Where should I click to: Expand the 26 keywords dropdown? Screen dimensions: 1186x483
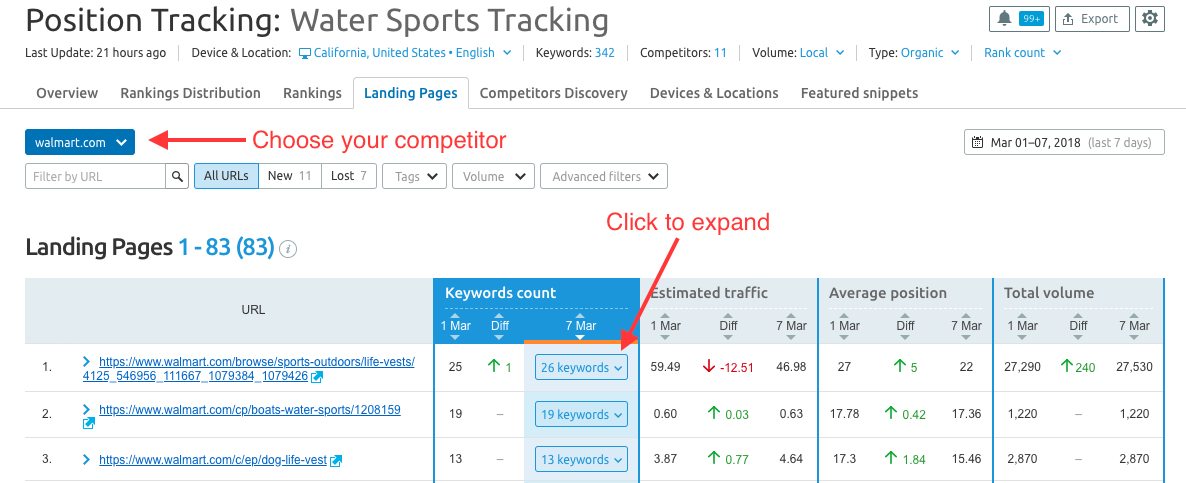(581, 367)
